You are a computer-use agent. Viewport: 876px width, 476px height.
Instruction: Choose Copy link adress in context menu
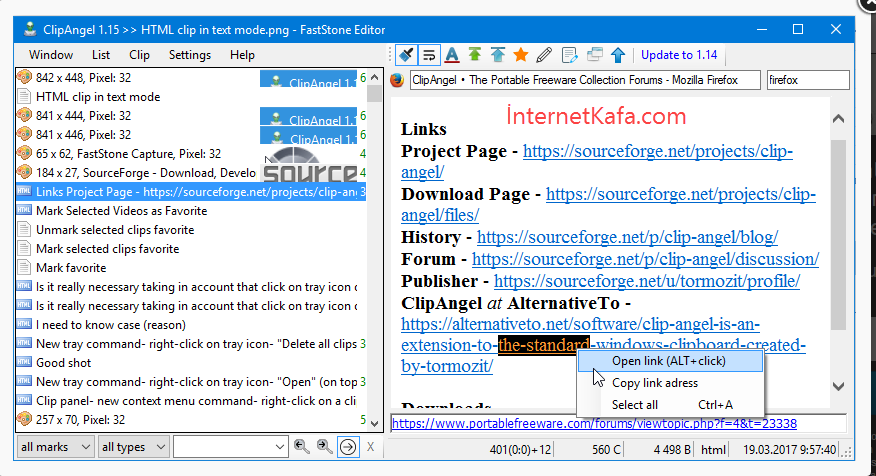click(x=670, y=383)
